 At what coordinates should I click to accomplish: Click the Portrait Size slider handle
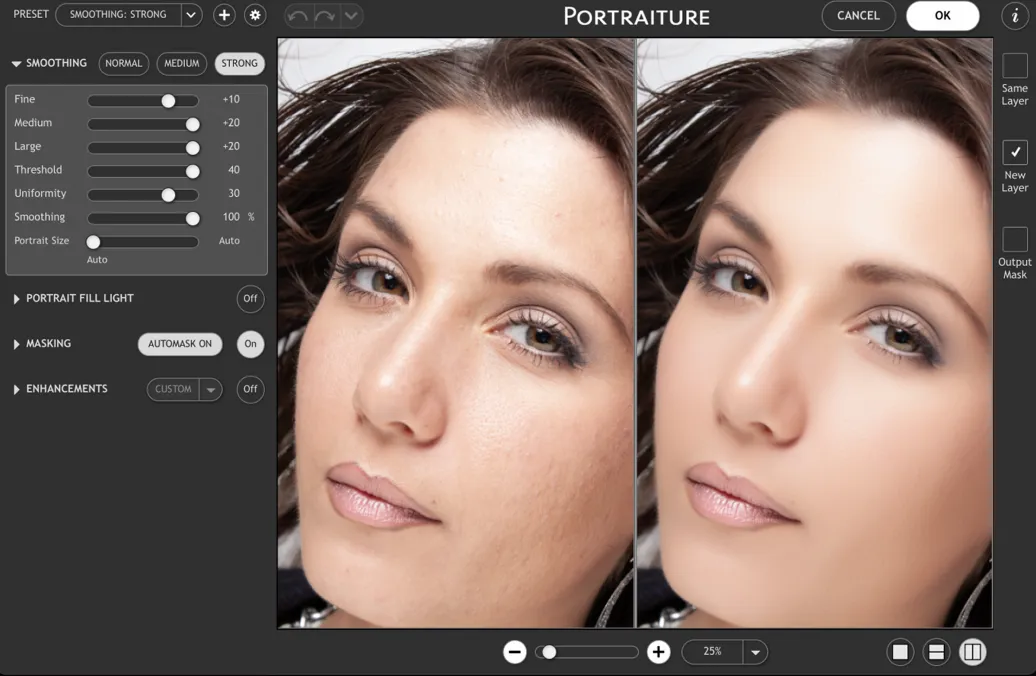tap(93, 242)
